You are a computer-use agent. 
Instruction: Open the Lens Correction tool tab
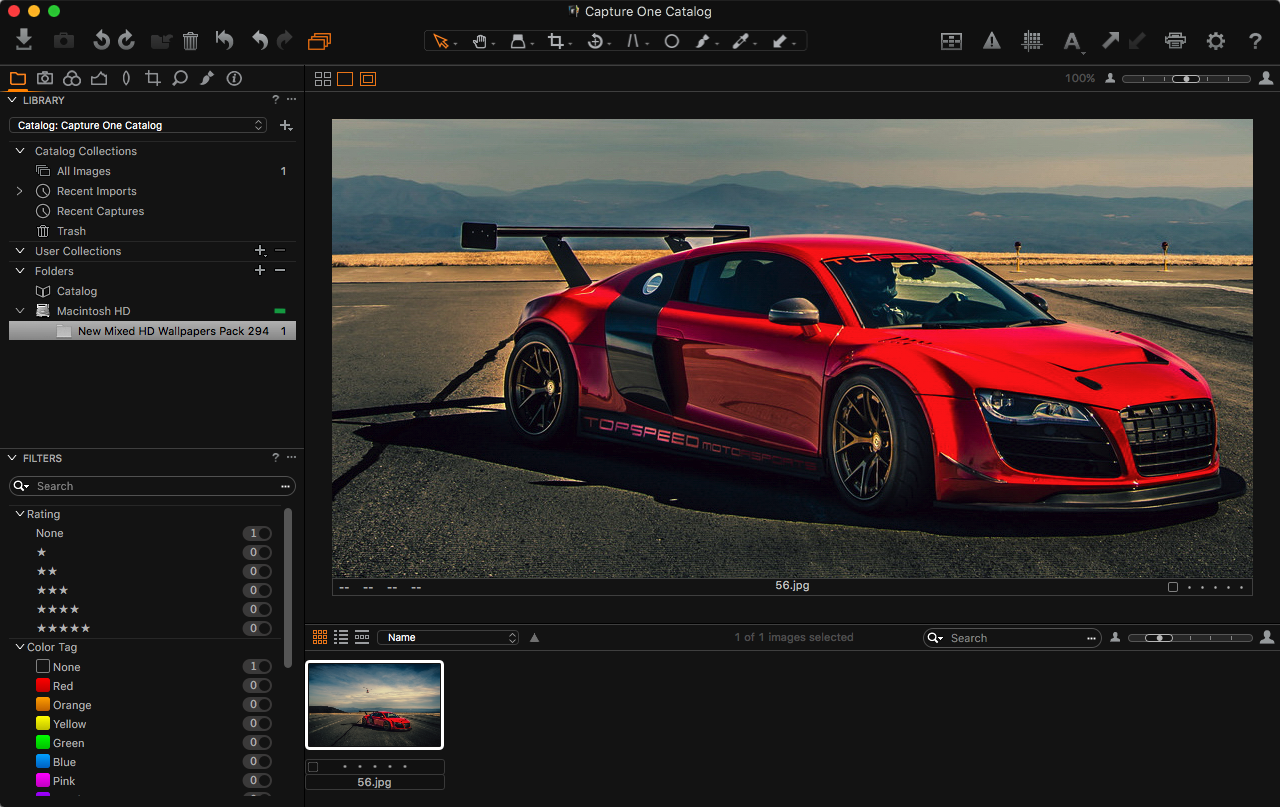[126, 78]
